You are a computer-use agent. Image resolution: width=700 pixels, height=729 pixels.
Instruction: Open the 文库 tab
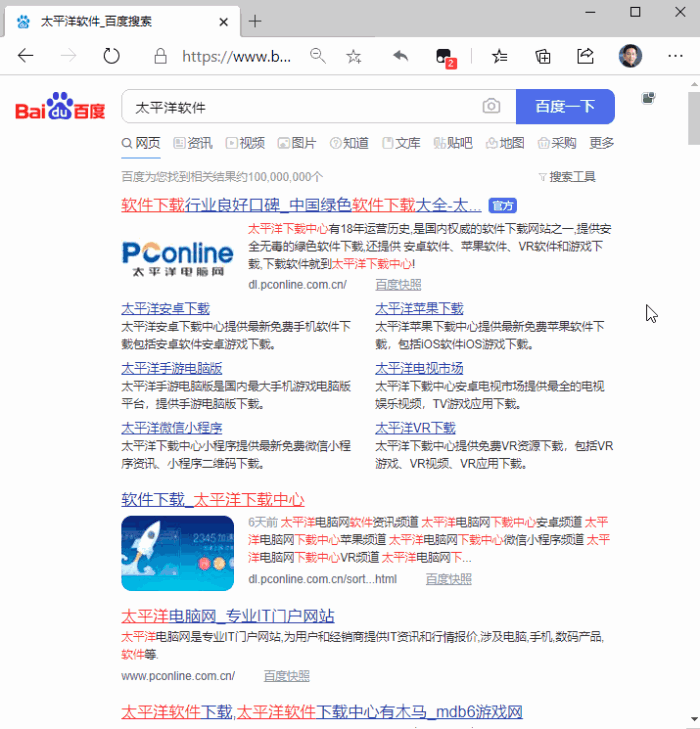click(x=401, y=143)
